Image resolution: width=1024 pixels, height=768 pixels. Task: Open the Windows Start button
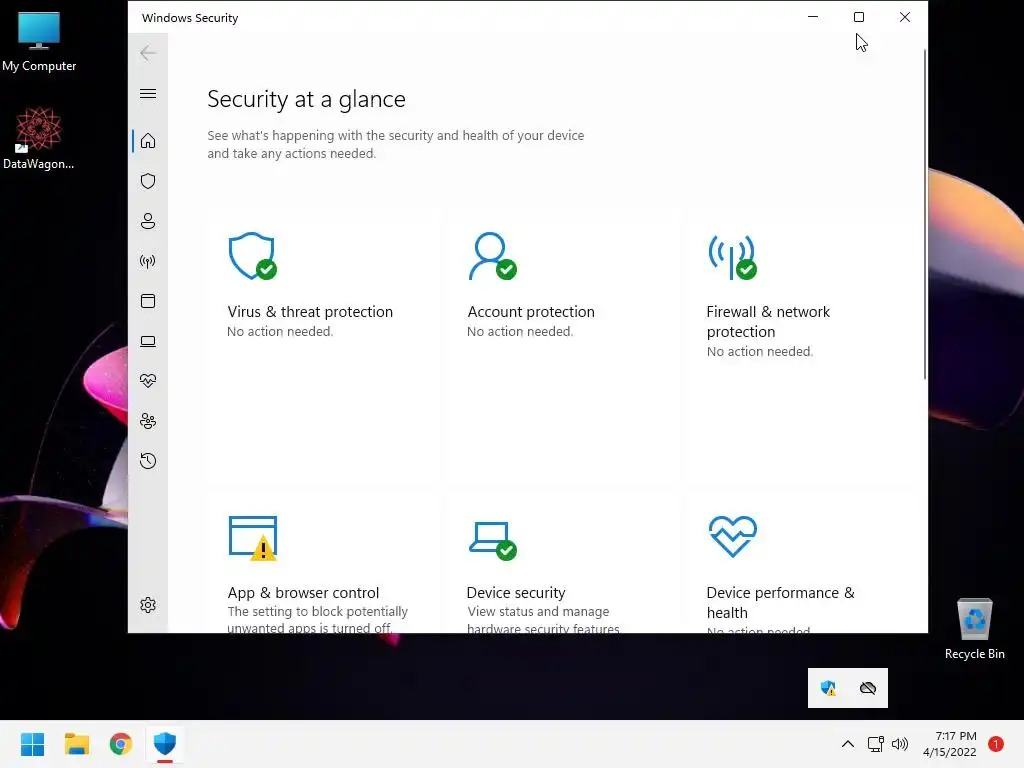[32, 744]
